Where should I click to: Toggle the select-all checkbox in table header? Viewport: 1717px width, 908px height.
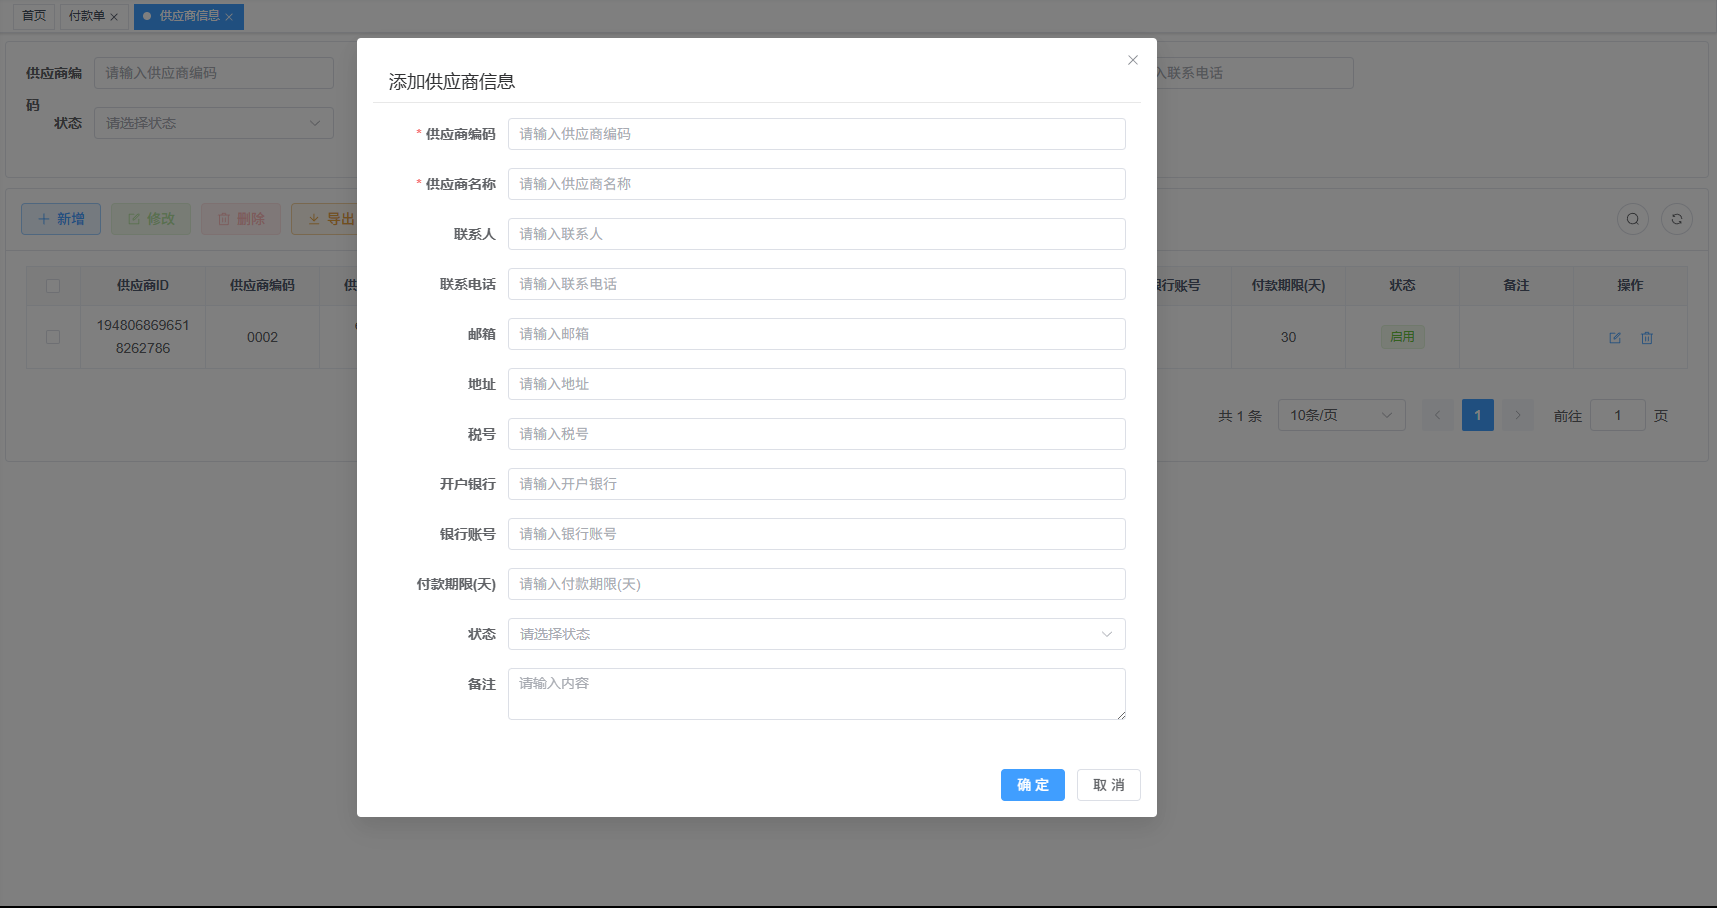pyautogui.click(x=53, y=285)
